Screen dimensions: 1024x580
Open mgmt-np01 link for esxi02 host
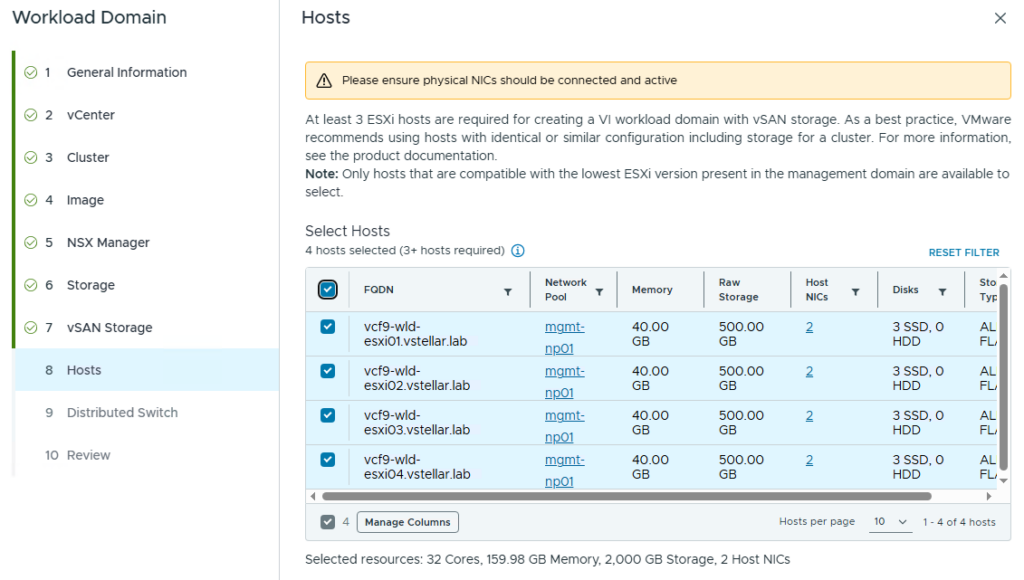click(x=564, y=381)
